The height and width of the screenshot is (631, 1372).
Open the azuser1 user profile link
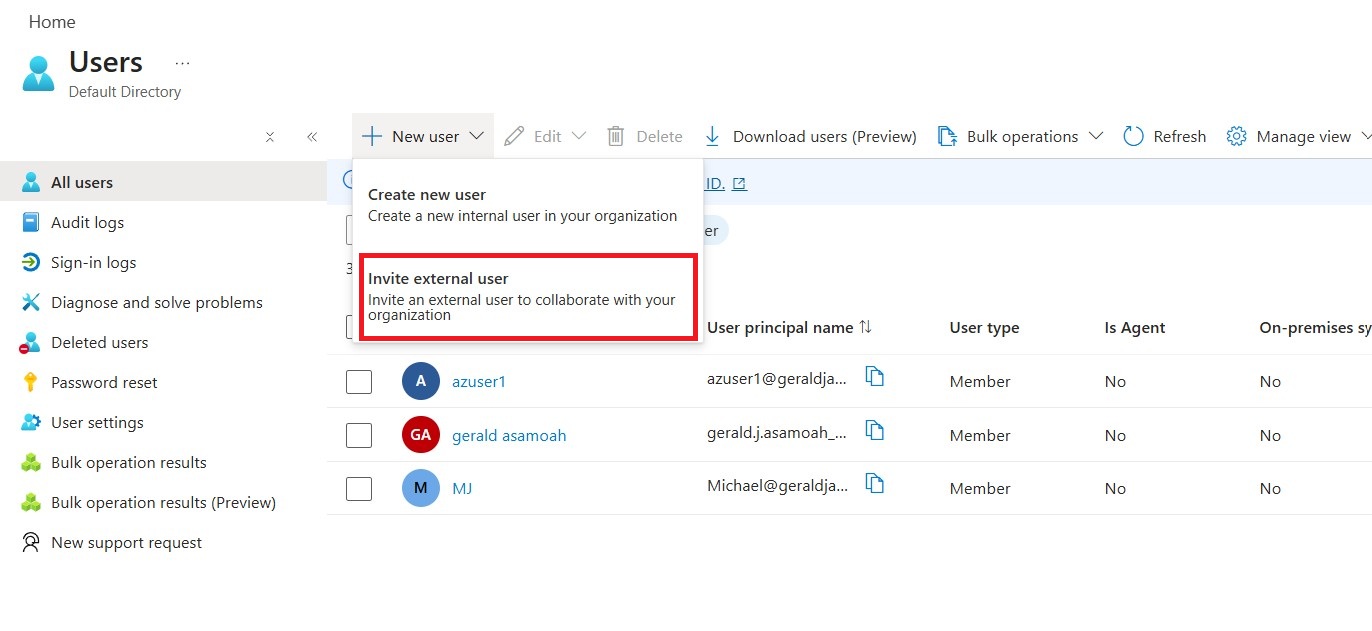click(479, 382)
